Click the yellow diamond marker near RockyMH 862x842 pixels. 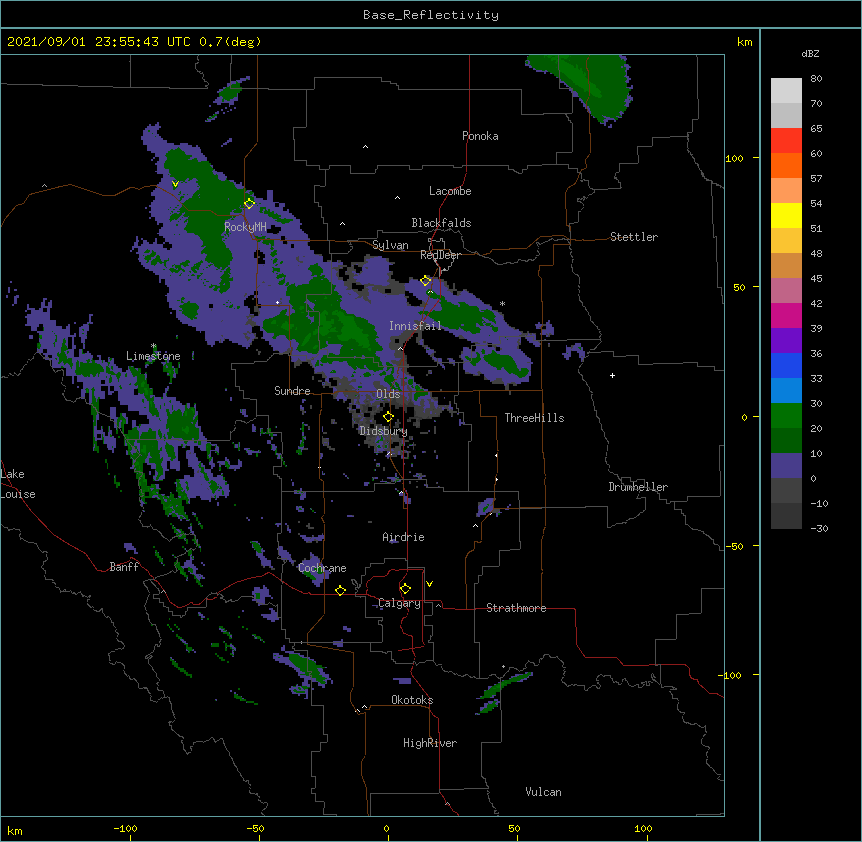[x=250, y=203]
